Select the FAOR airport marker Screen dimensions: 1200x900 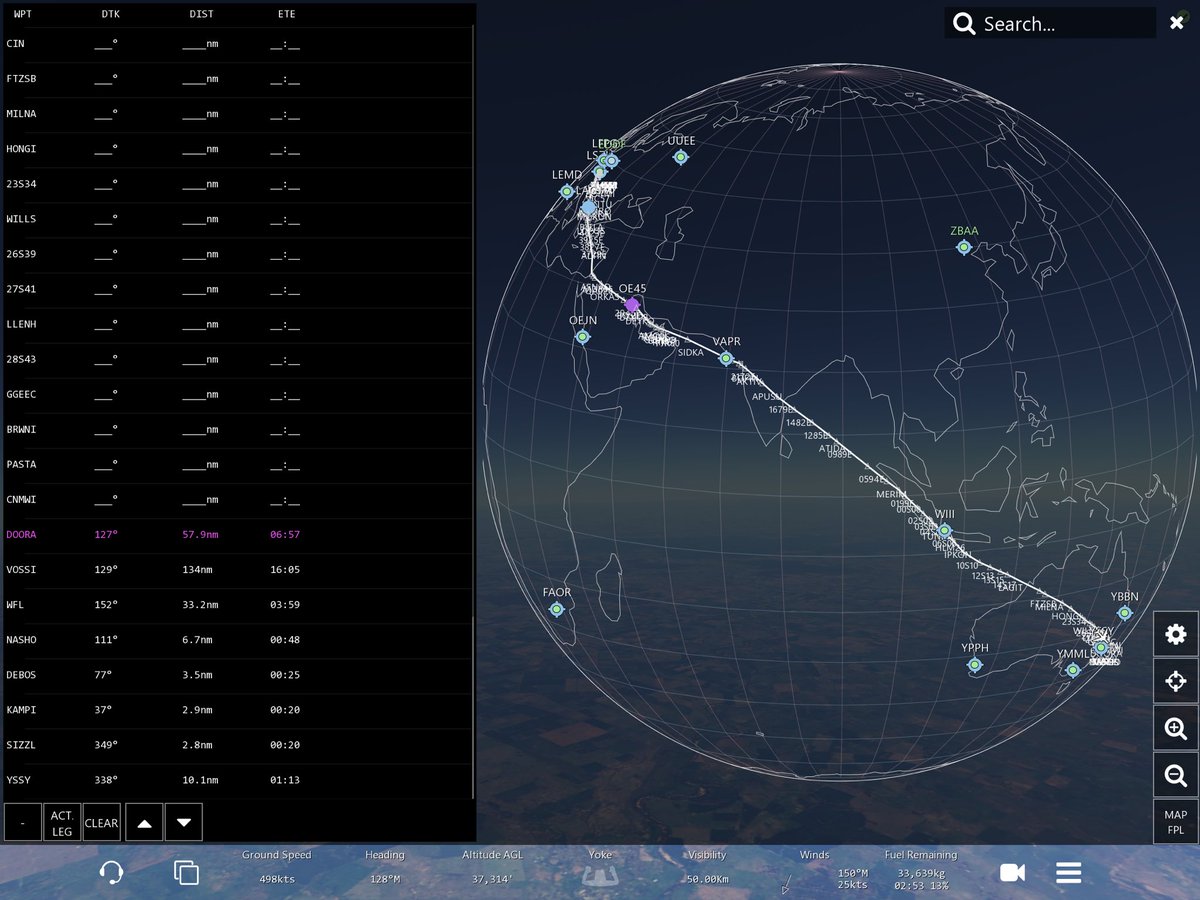pyautogui.click(x=557, y=609)
